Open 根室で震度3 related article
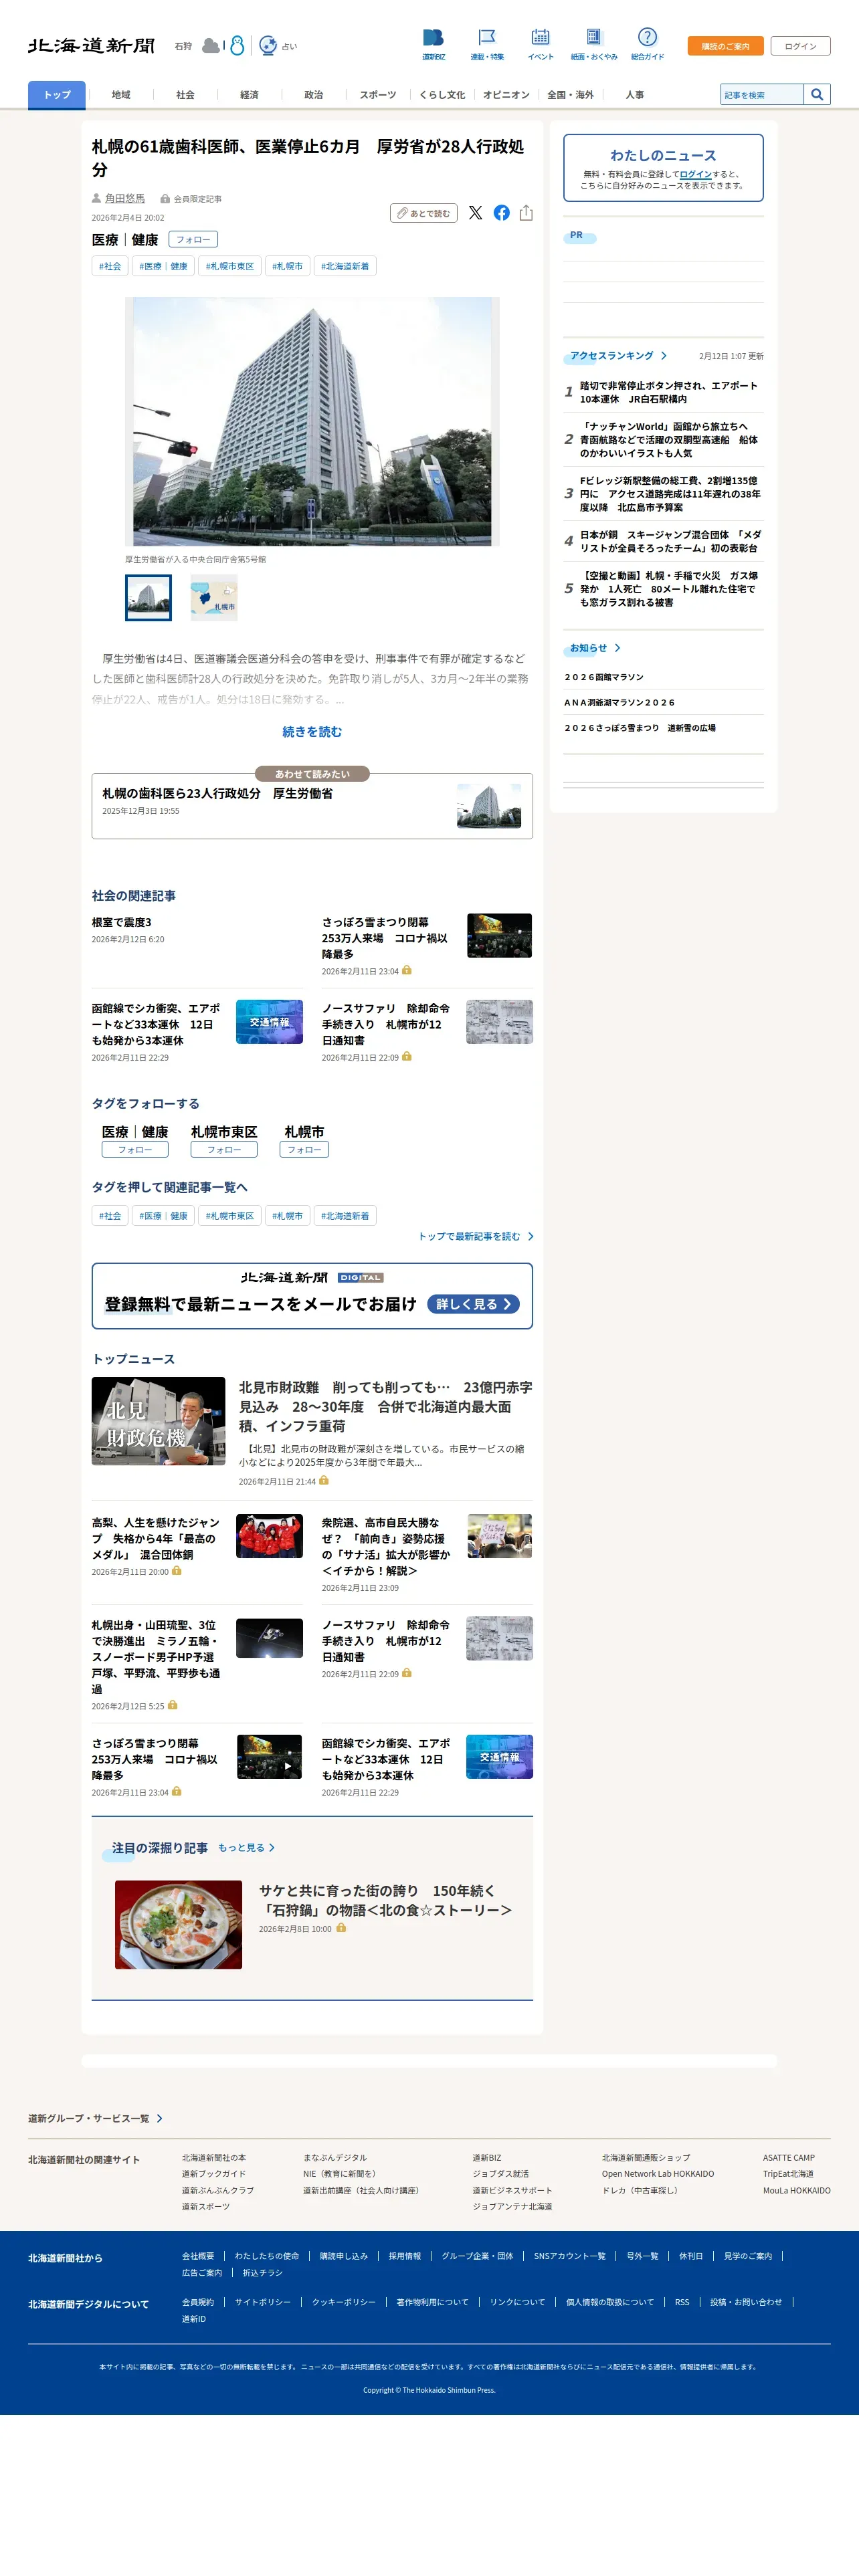This screenshot has width=859, height=2576. coord(122,922)
